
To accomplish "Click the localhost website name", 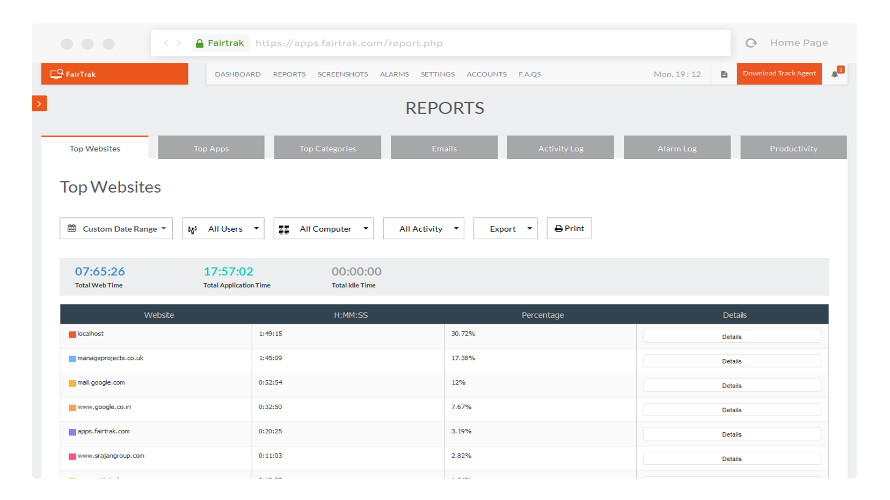I will (x=91, y=334).
